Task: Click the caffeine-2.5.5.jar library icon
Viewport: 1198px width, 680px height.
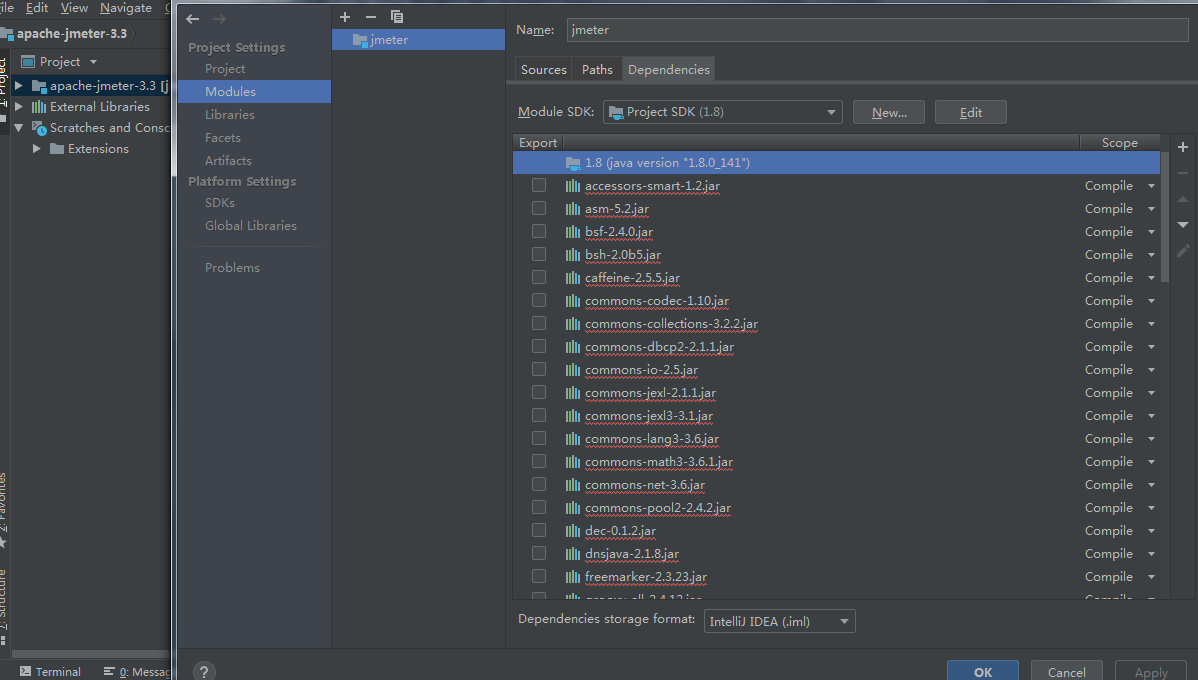Action: pos(573,277)
